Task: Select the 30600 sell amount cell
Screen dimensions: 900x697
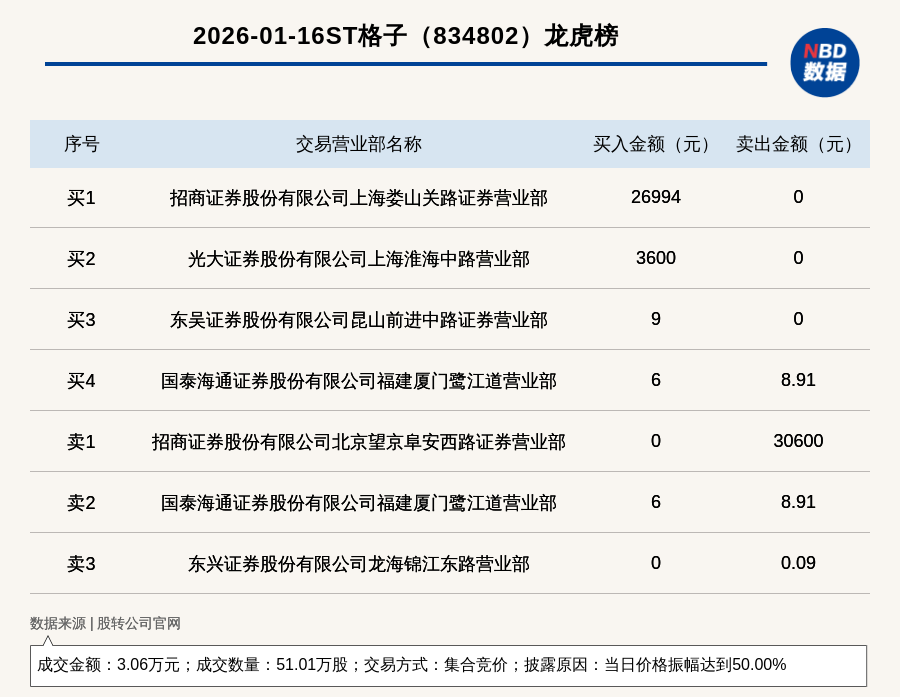Action: click(x=798, y=441)
